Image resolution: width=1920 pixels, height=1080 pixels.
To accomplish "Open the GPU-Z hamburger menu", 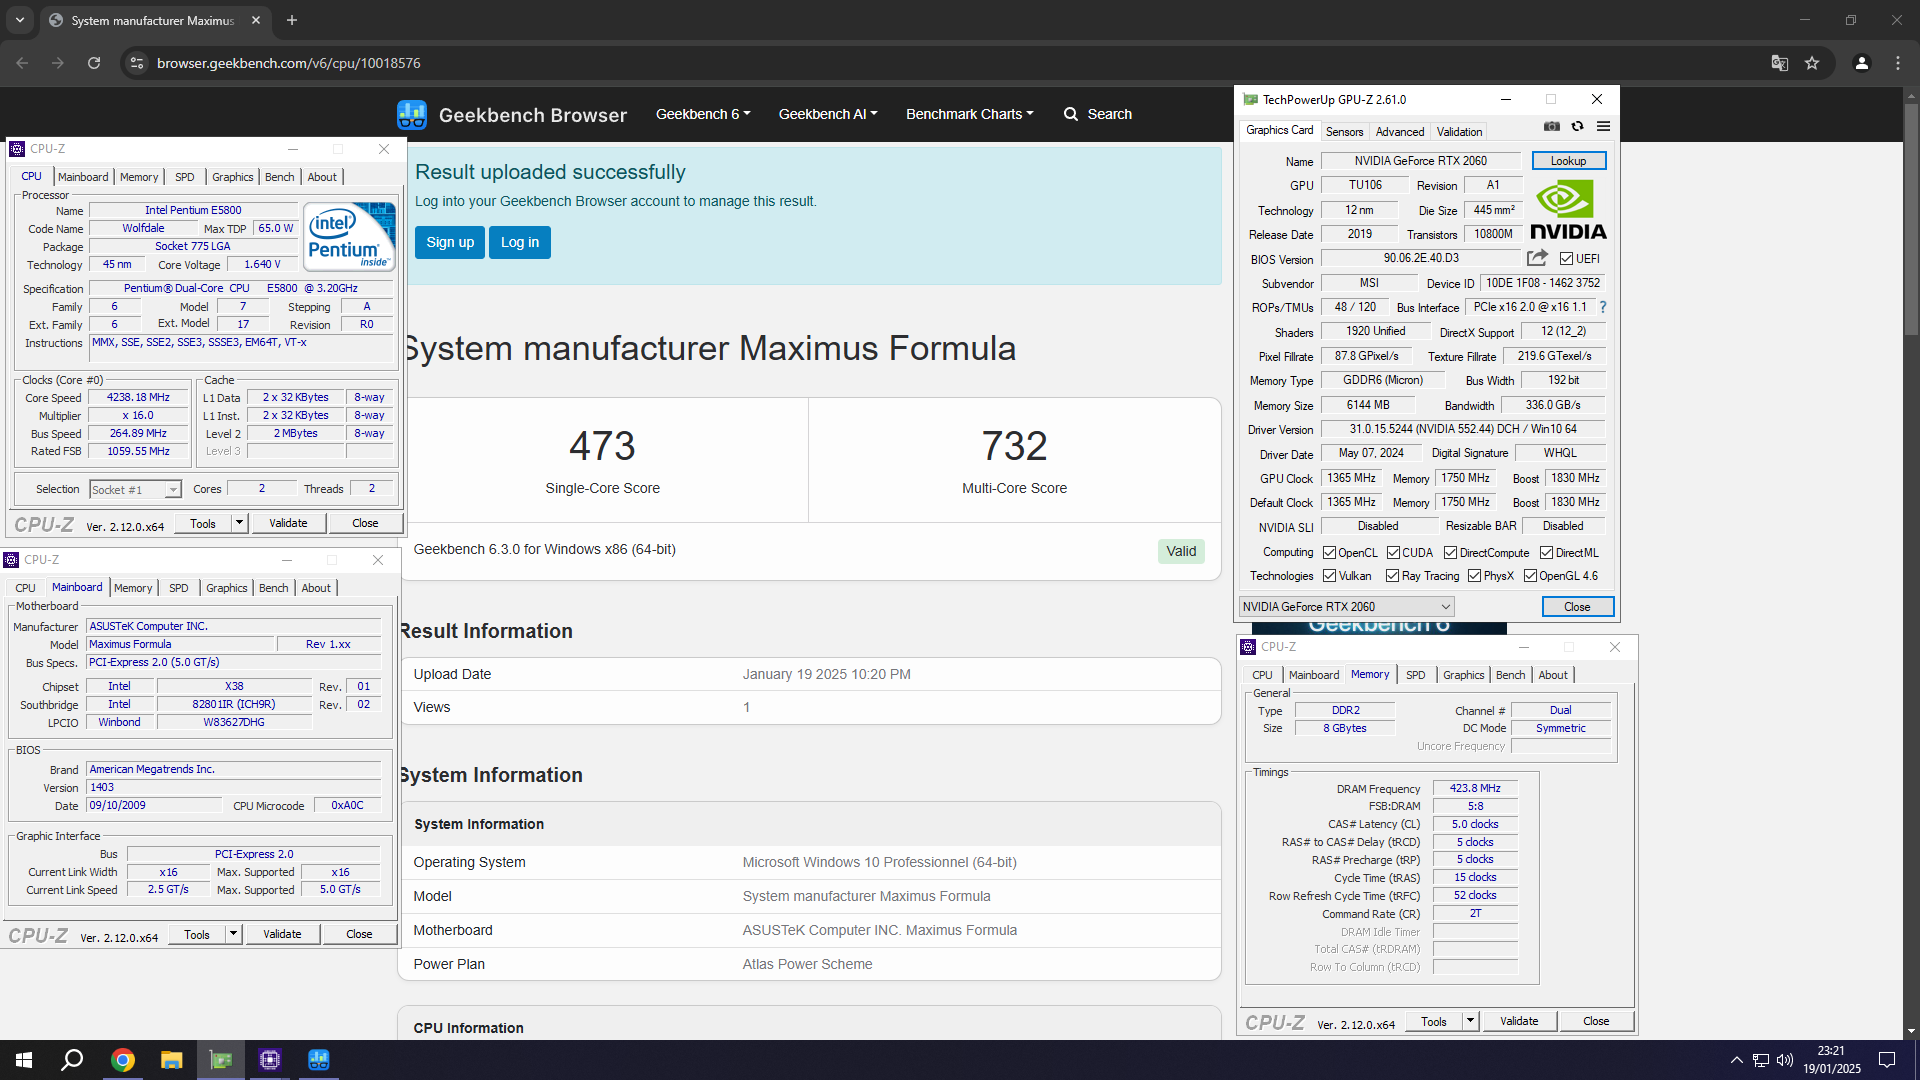I will 1604,127.
